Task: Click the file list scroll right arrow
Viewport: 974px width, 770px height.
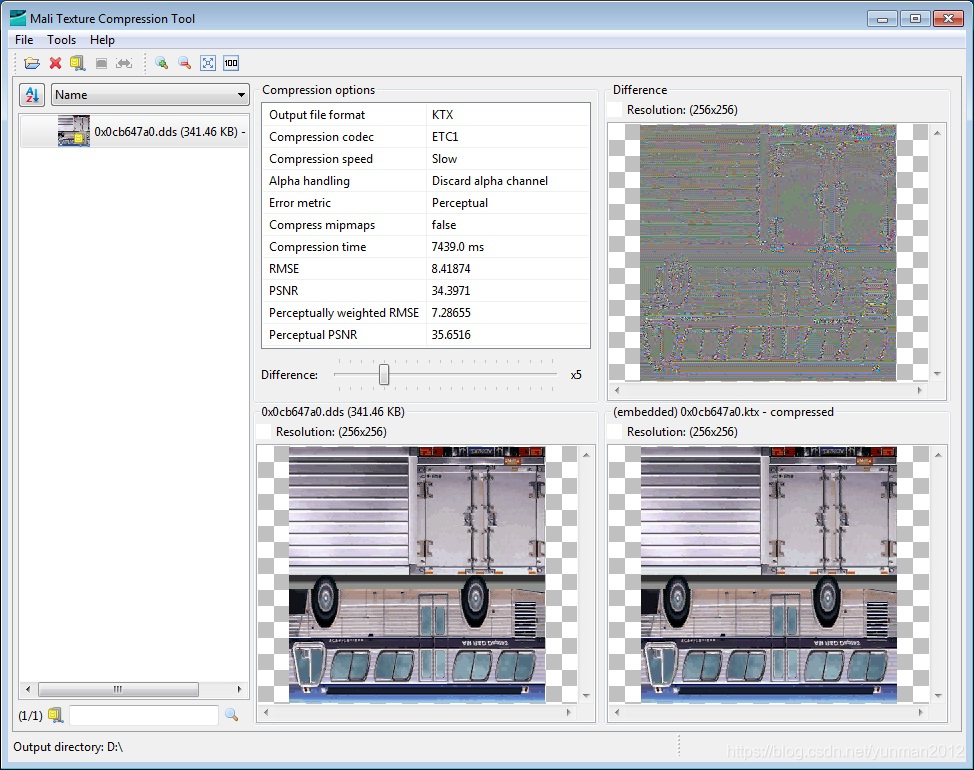Action: click(x=240, y=689)
